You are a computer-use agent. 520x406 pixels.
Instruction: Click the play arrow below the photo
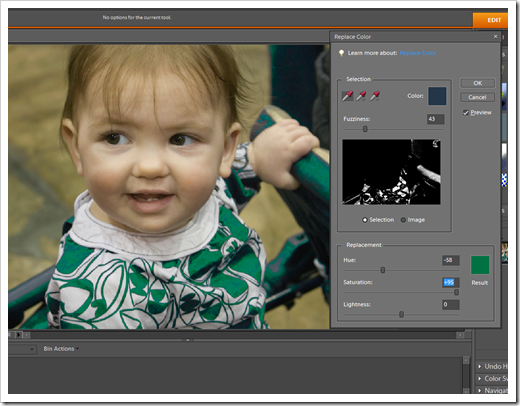(x=19, y=334)
